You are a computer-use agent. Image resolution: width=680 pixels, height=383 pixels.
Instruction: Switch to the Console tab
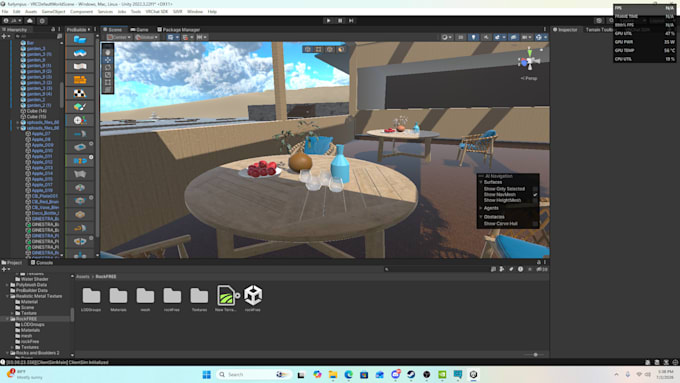pyautogui.click(x=42, y=263)
